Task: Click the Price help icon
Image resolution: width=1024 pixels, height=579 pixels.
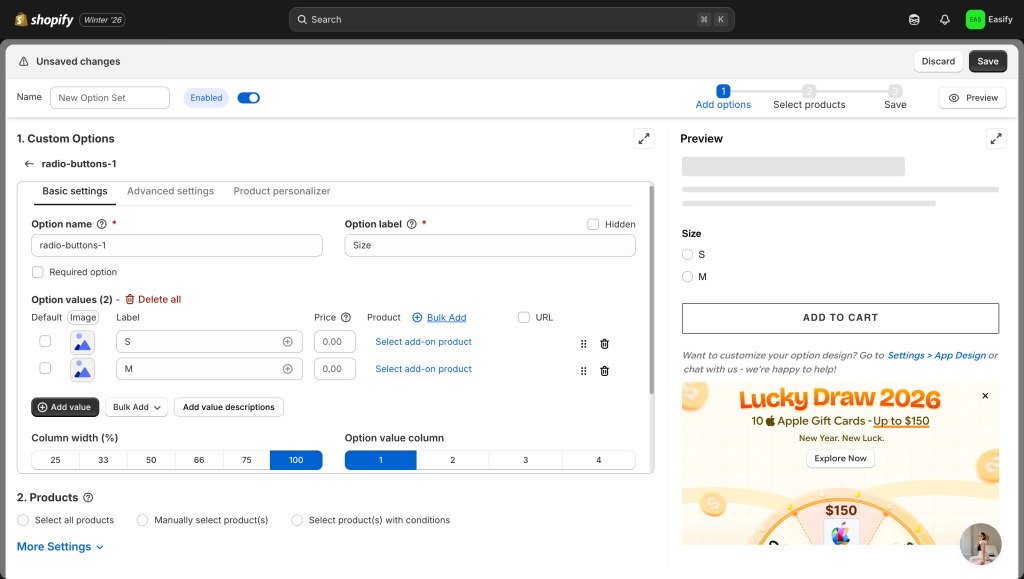Action: pos(346,318)
